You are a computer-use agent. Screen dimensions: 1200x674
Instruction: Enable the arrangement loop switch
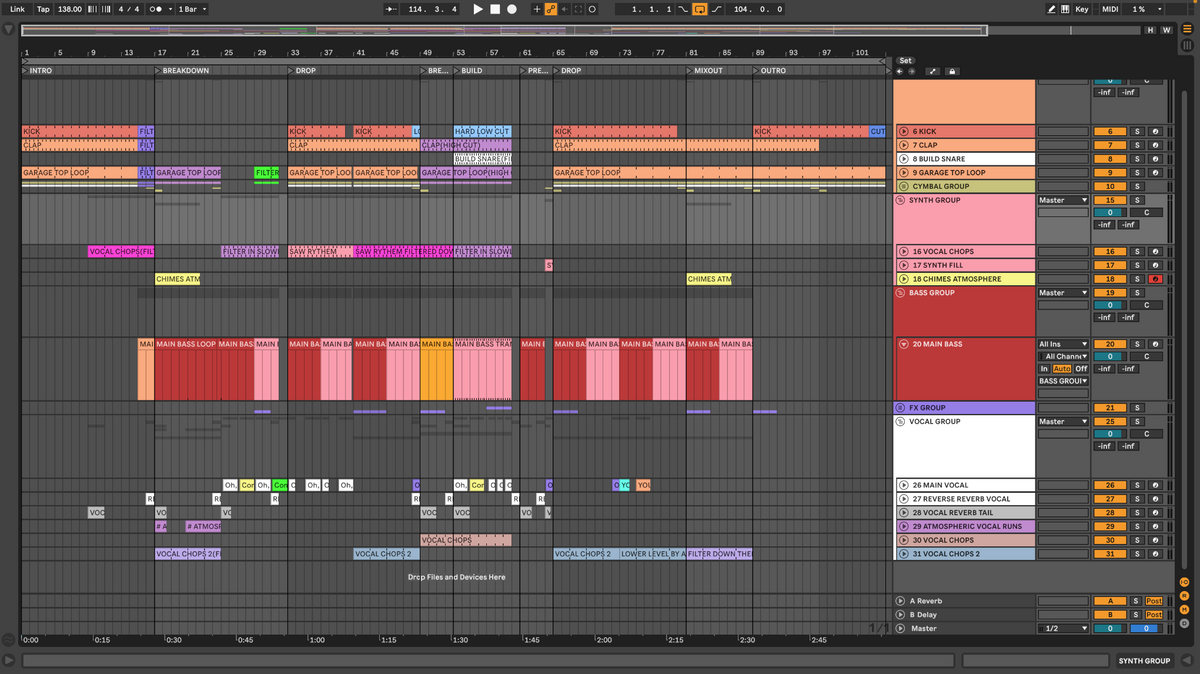pos(699,9)
